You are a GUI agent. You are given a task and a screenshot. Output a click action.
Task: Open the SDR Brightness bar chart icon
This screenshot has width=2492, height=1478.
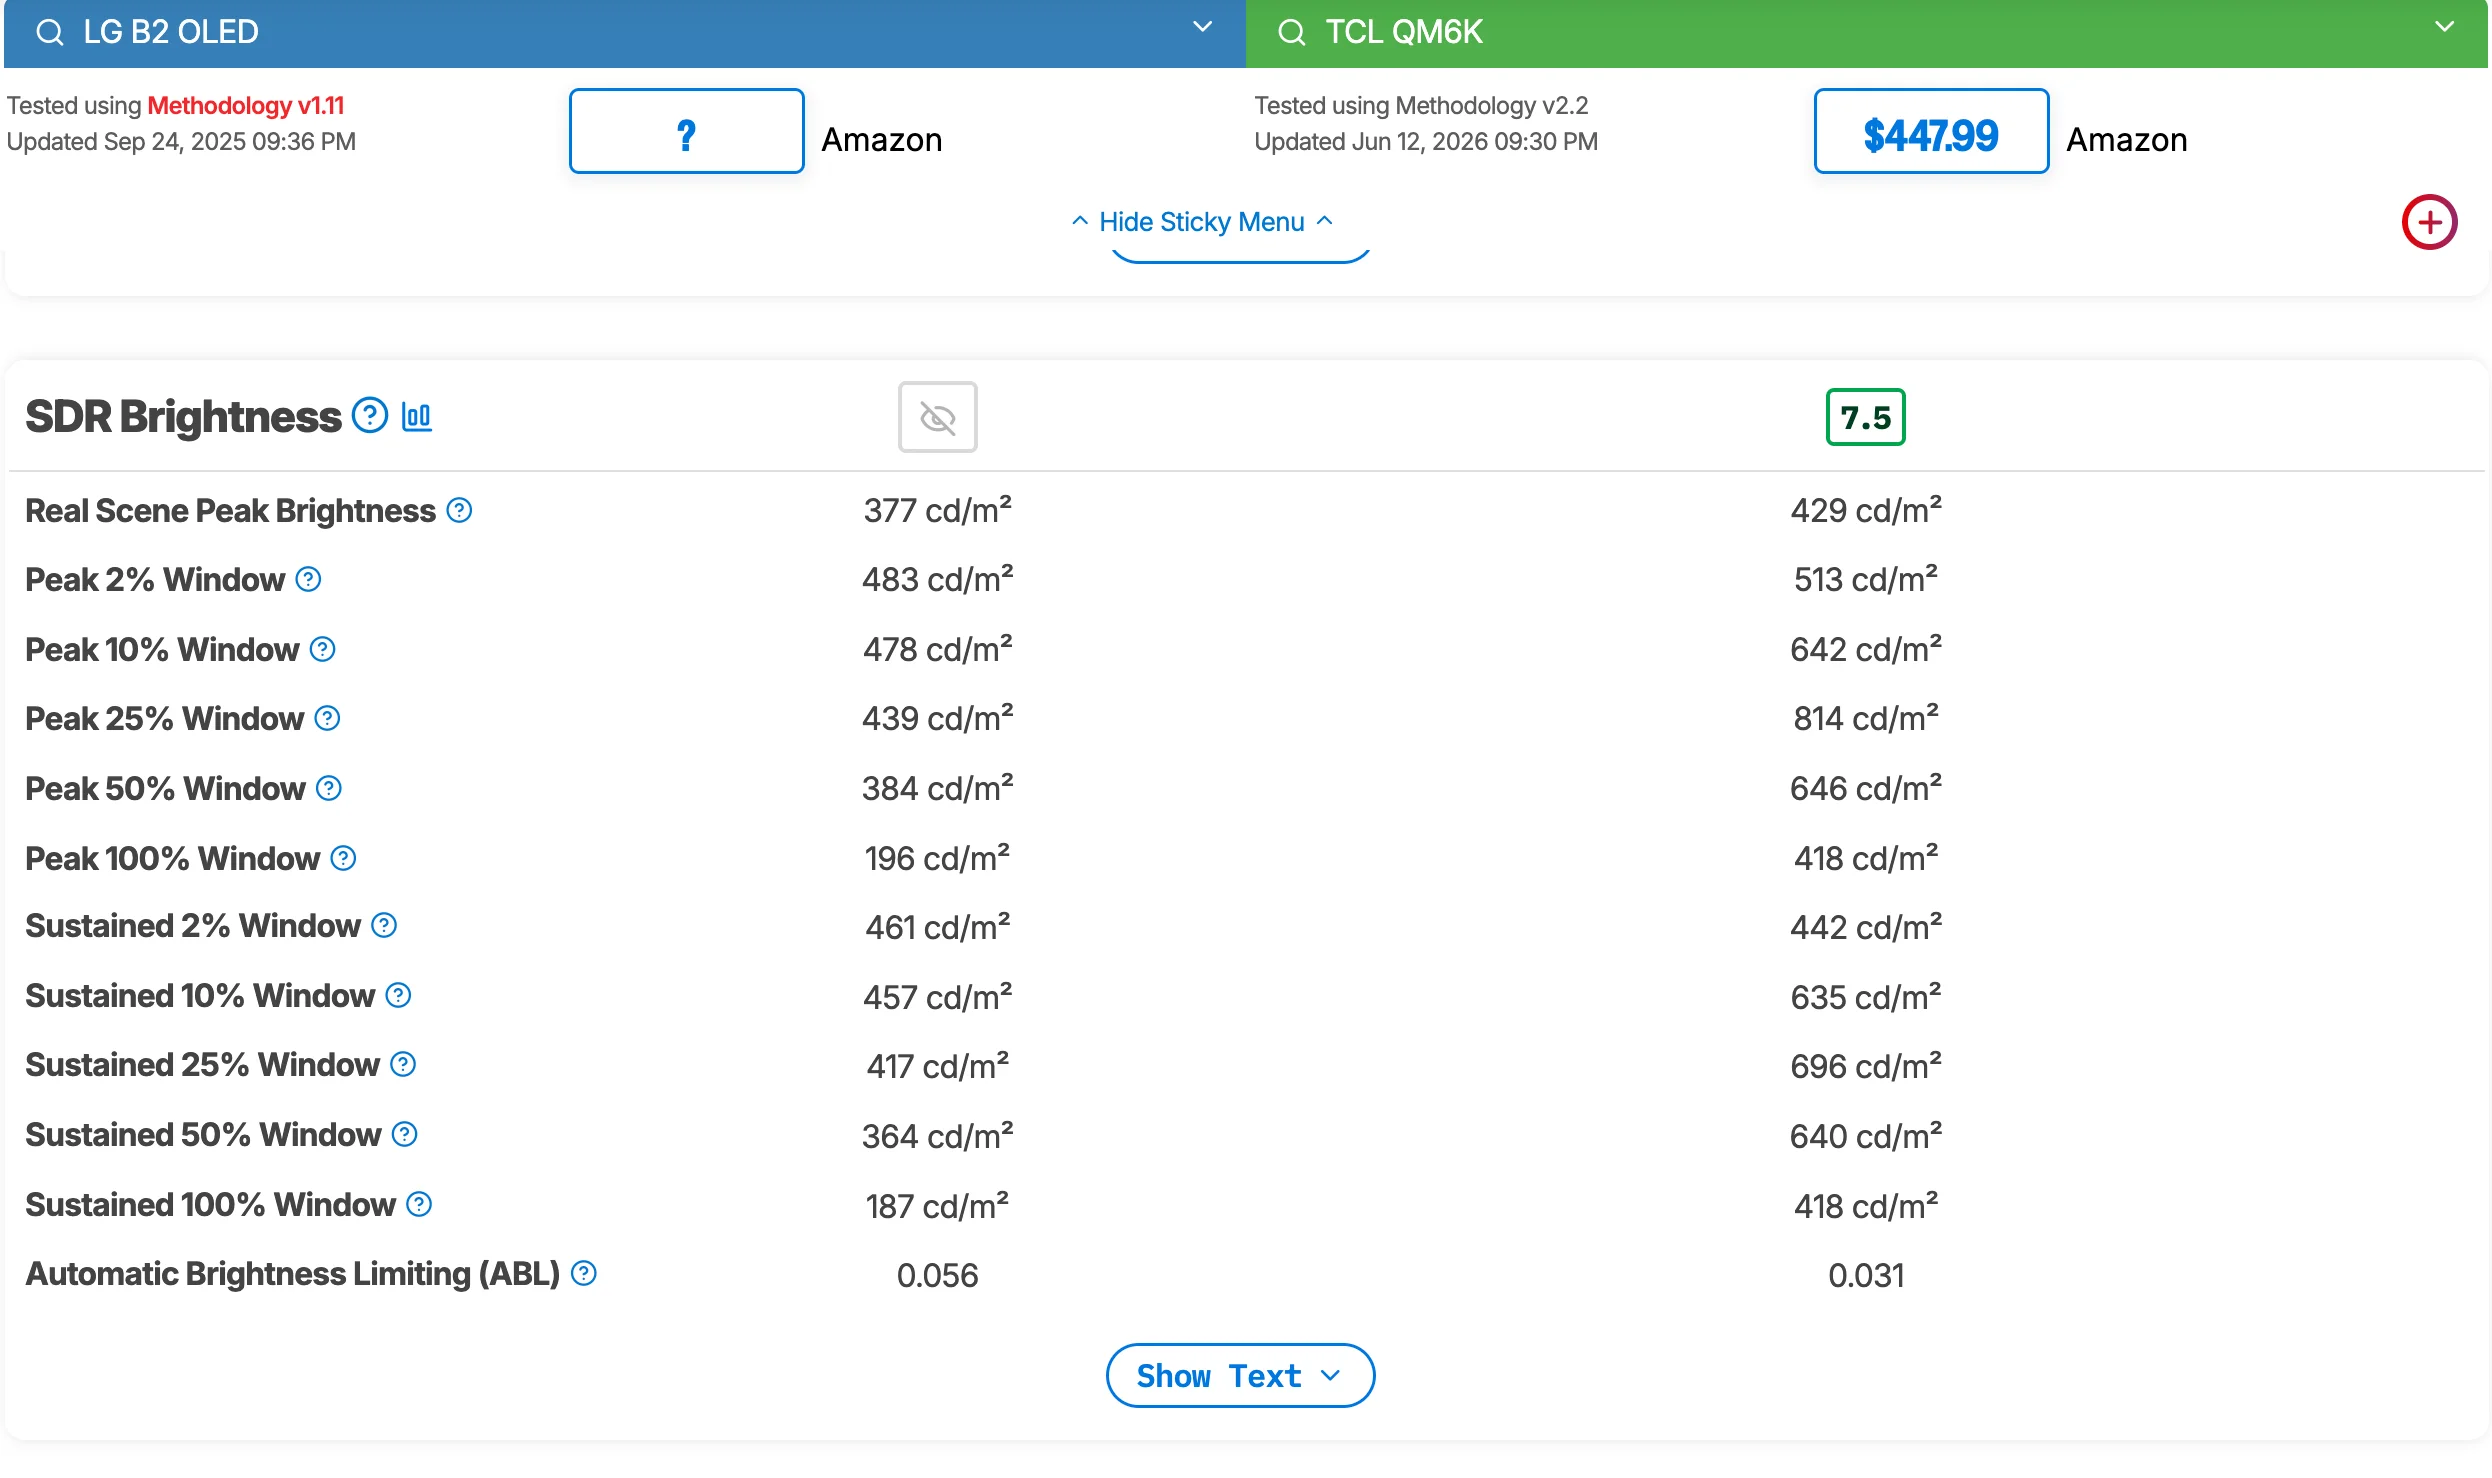point(416,416)
